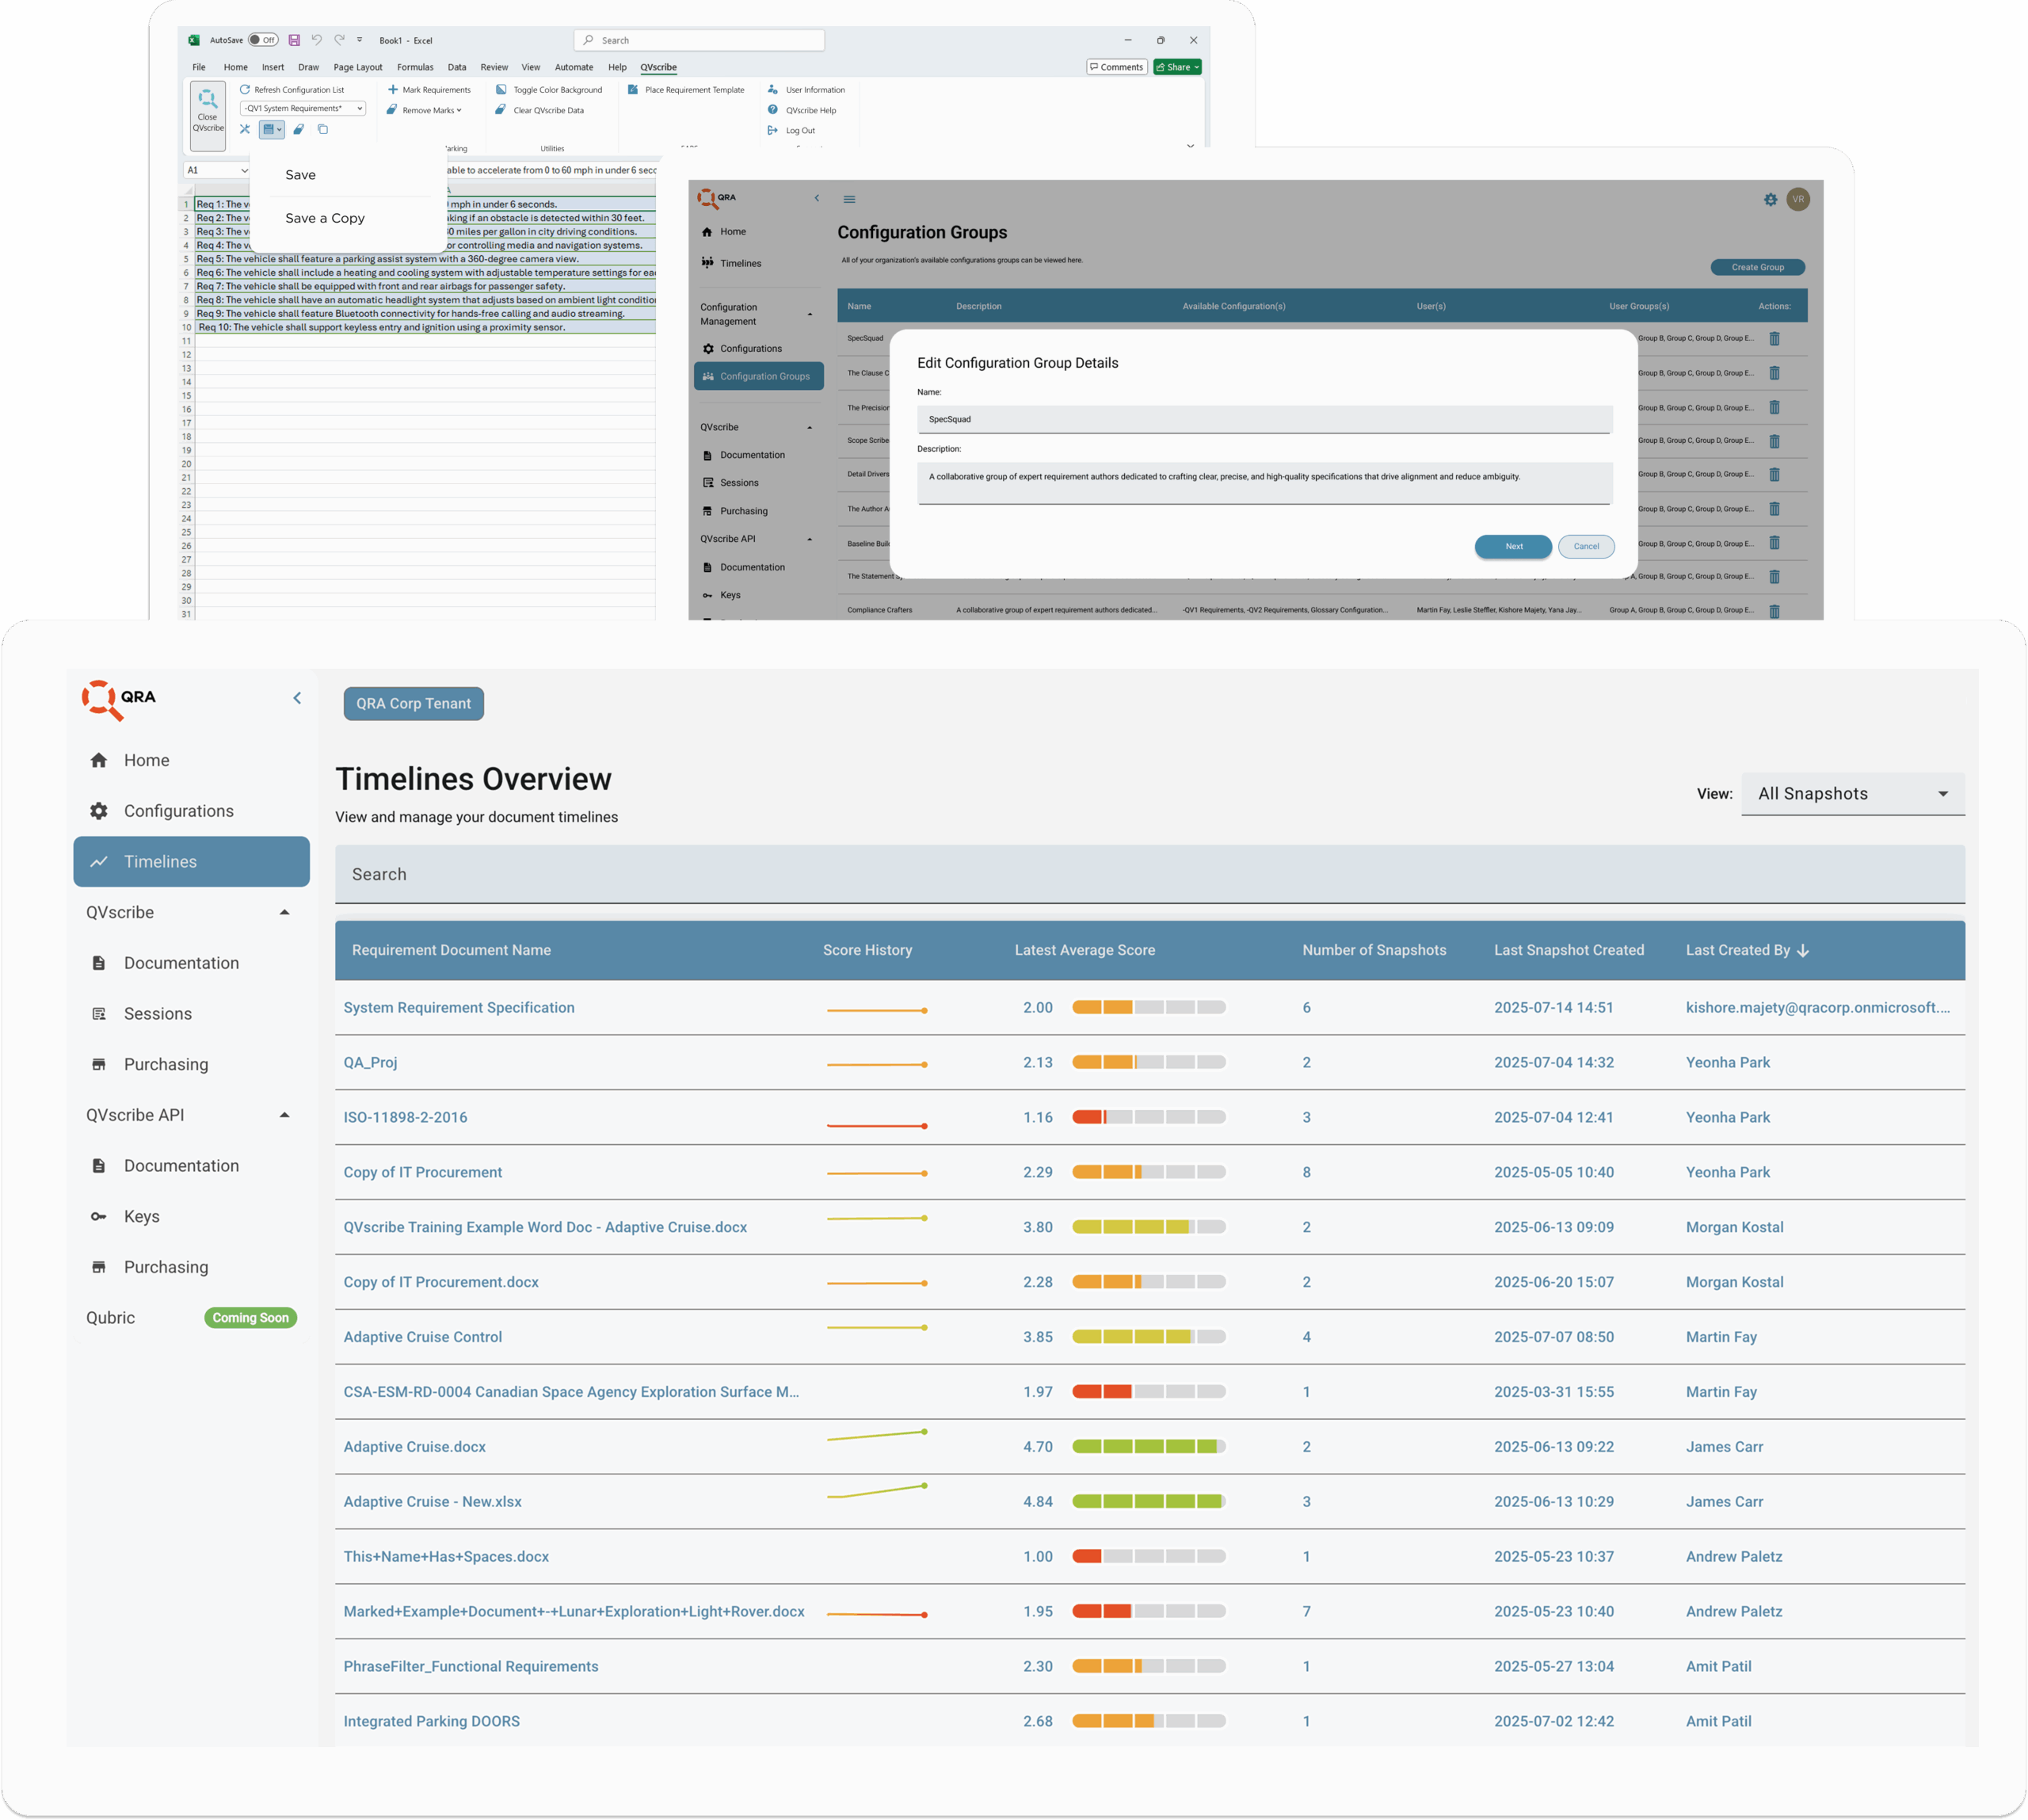Screen dimensions: 2028x1820
Task: Open System Requirement Specification timeline link
Action: tap(459, 1007)
